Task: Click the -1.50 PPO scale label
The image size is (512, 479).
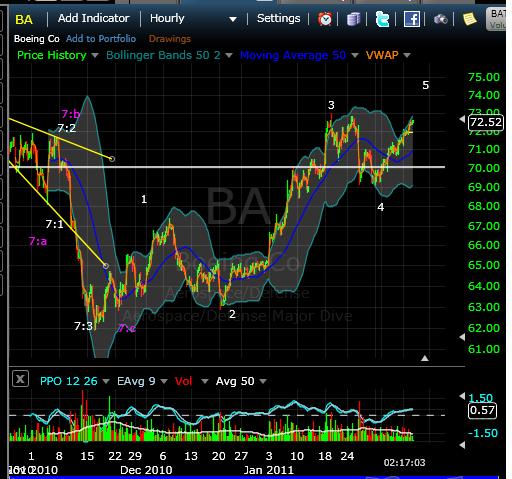Action: 483,433
